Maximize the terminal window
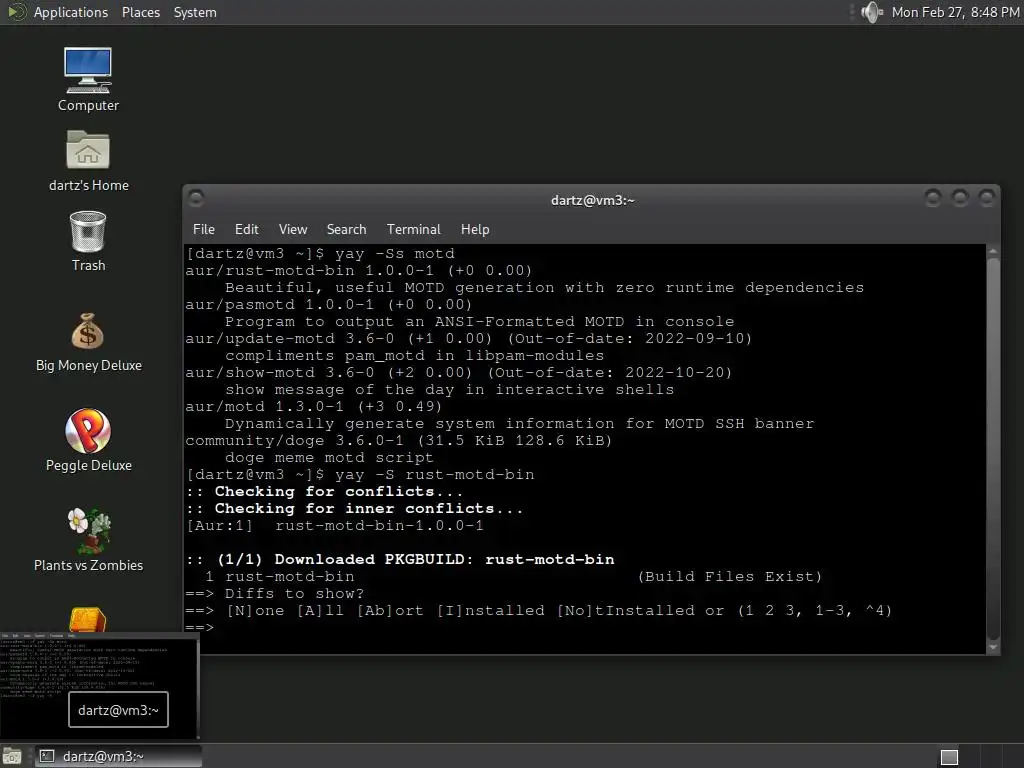Viewport: 1024px width, 768px height. pos(959,197)
